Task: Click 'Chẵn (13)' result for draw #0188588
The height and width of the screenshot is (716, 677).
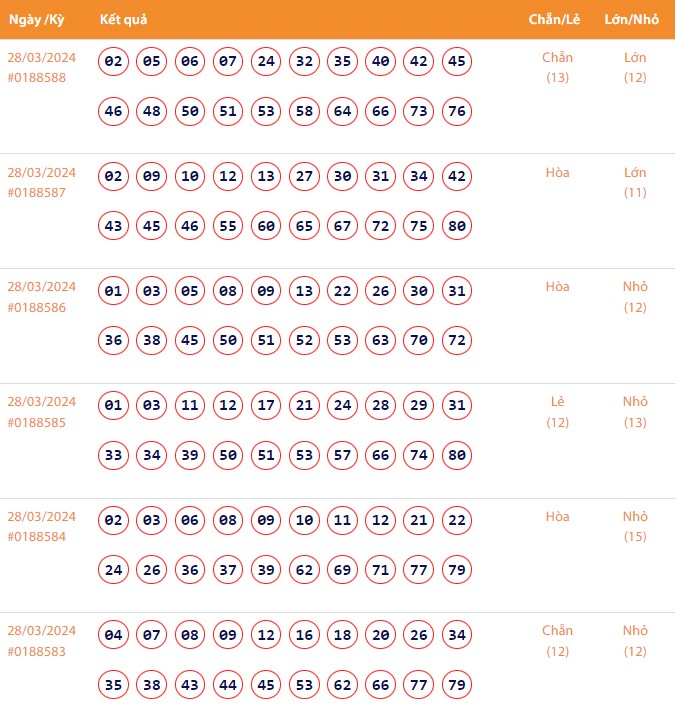Action: coord(557,67)
